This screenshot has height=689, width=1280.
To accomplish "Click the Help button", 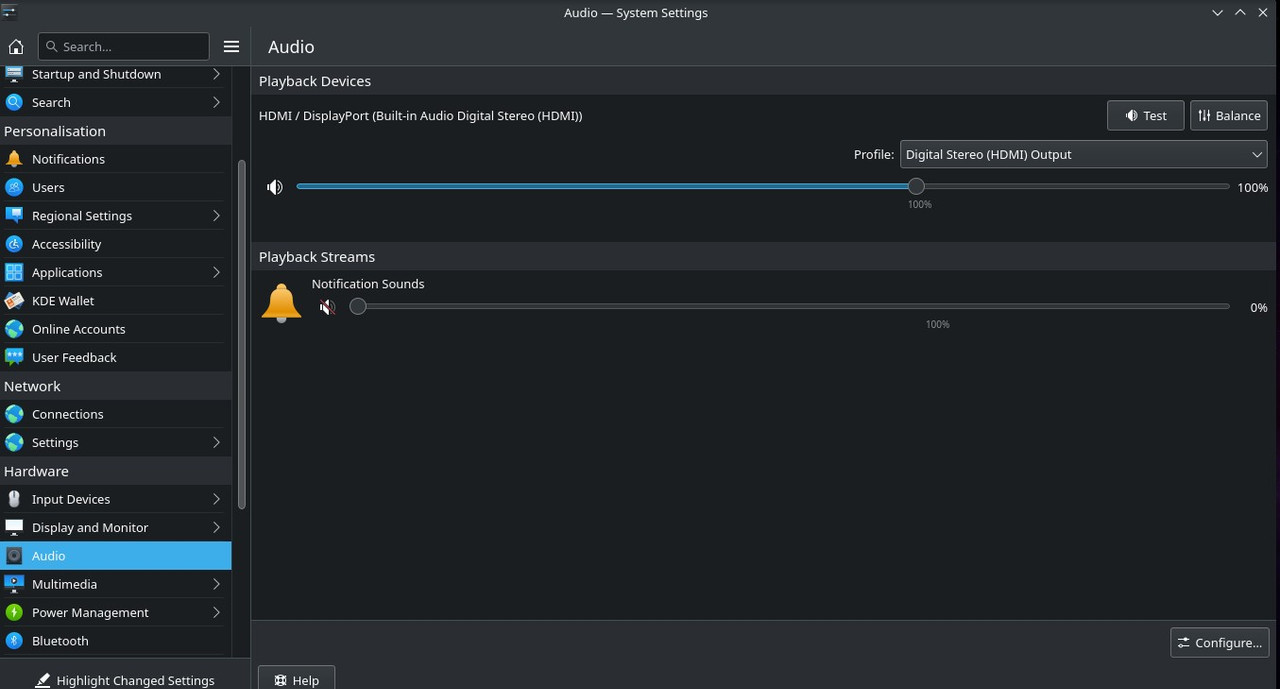I will click(x=296, y=679).
